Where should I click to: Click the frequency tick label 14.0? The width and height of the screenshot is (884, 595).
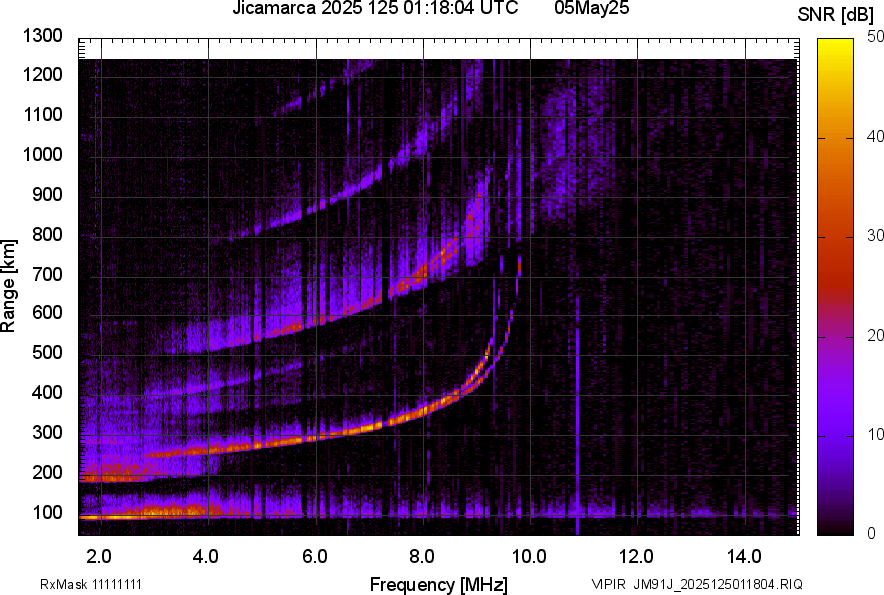coord(744,557)
